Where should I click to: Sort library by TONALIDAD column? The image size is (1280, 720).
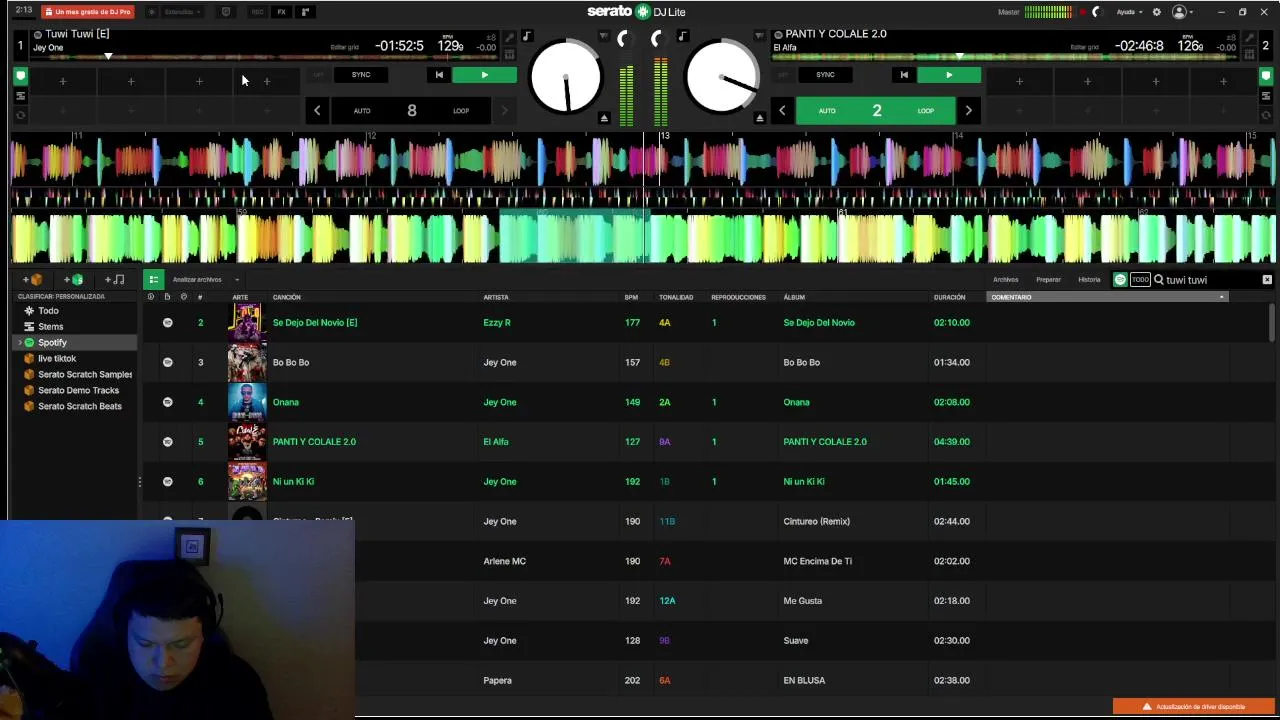click(676, 297)
